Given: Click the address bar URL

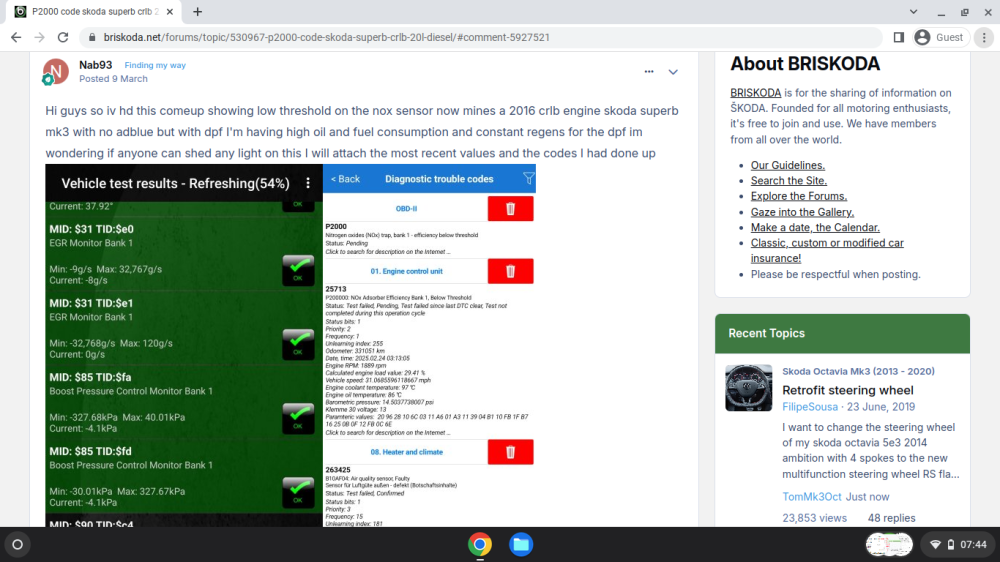Looking at the screenshot, I should [327, 38].
